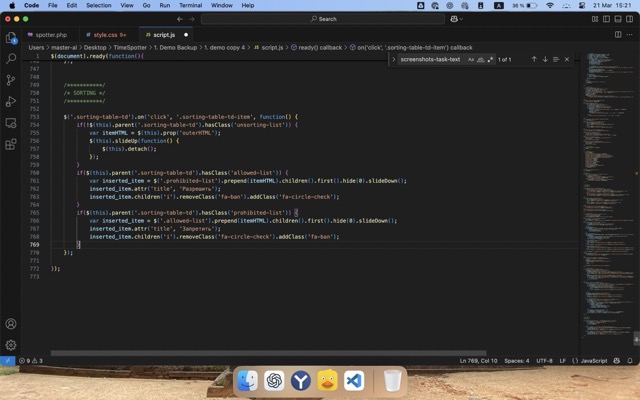640x400 pixels.
Task: Go to next find match arrow
Action: point(545,59)
